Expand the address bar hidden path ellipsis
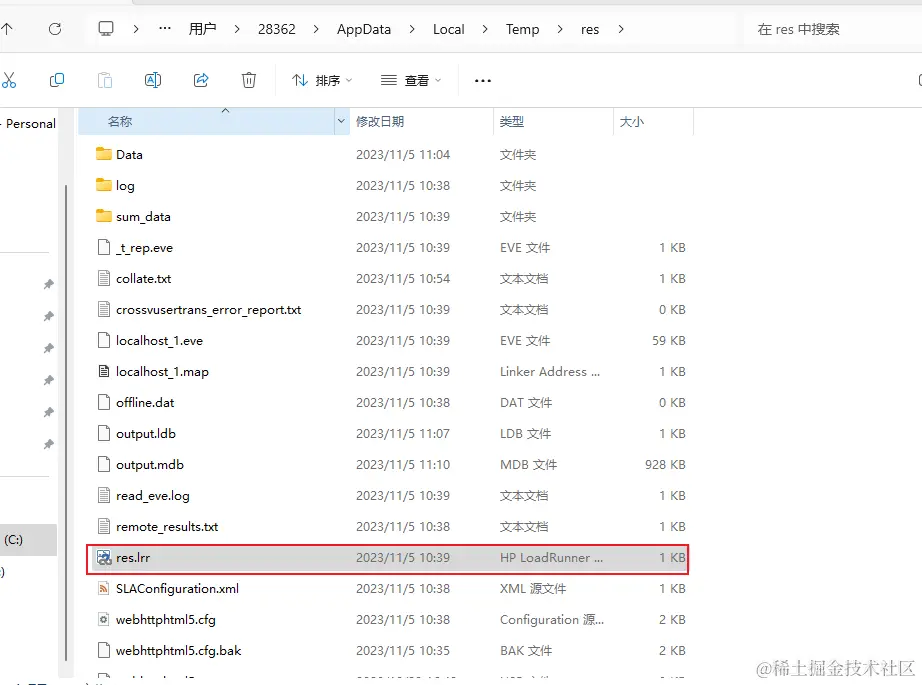The width and height of the screenshot is (922, 685). pos(165,28)
